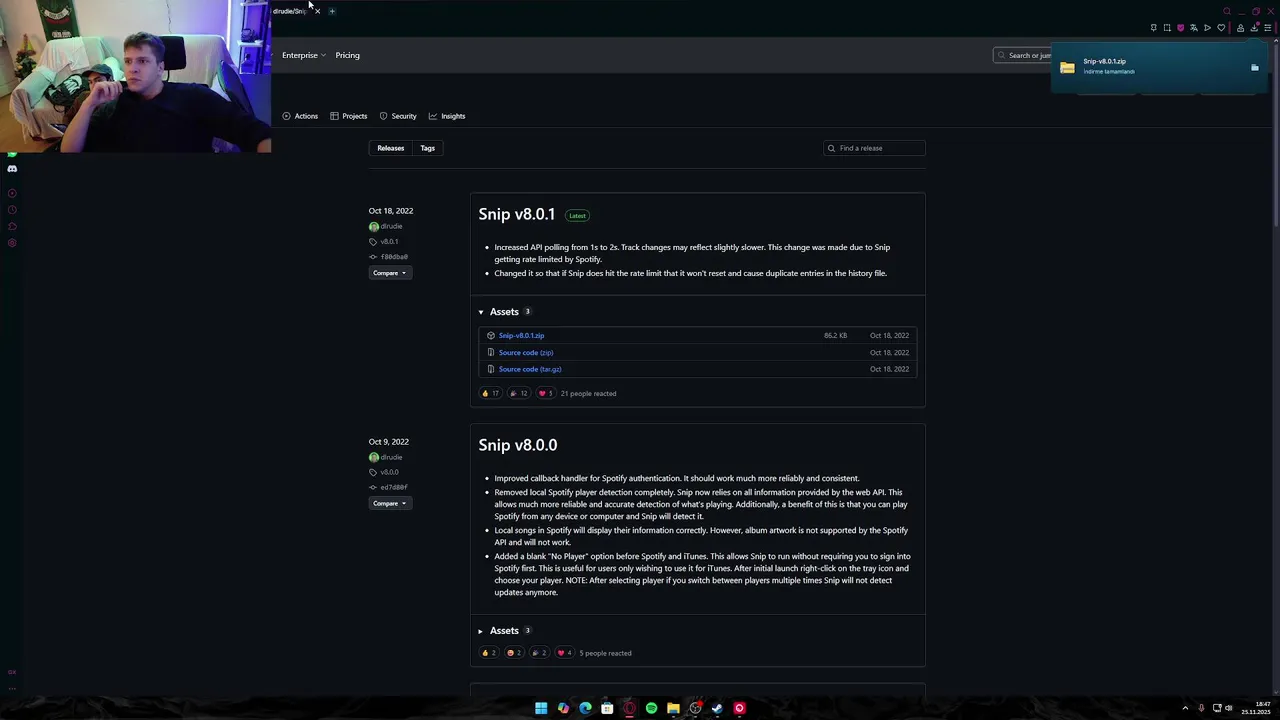Screen dimensions: 1280x720
Task: Click the snapshot capture icon in toolbar
Action: (x=1167, y=28)
